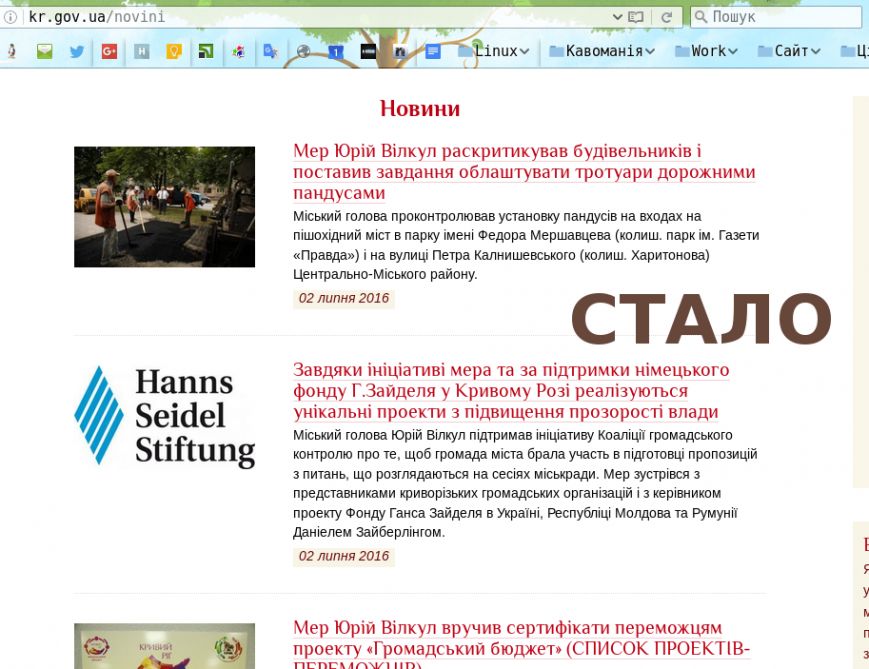This screenshot has height=669, width=869.
Task: Open the Google Translate bookmark
Action: click(x=270, y=52)
